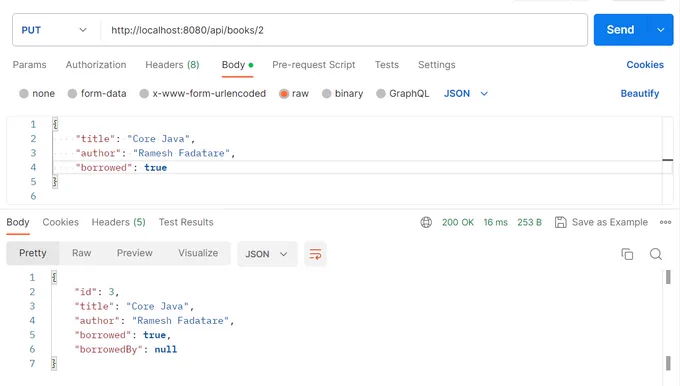Click the Send button

[620, 30]
